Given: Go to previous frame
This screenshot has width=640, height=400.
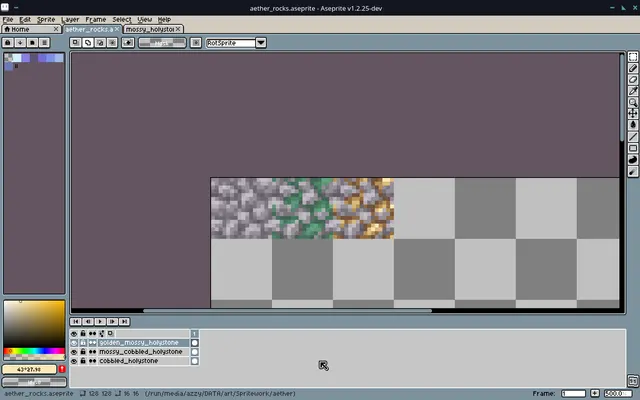Looking at the screenshot, I should [88, 322].
